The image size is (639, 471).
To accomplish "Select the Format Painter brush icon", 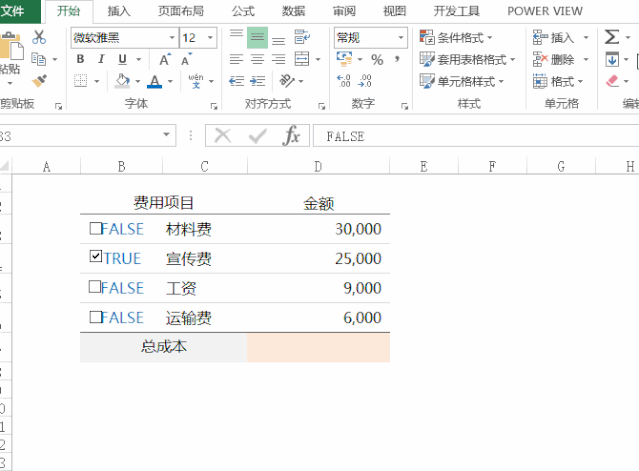I will coord(39,81).
